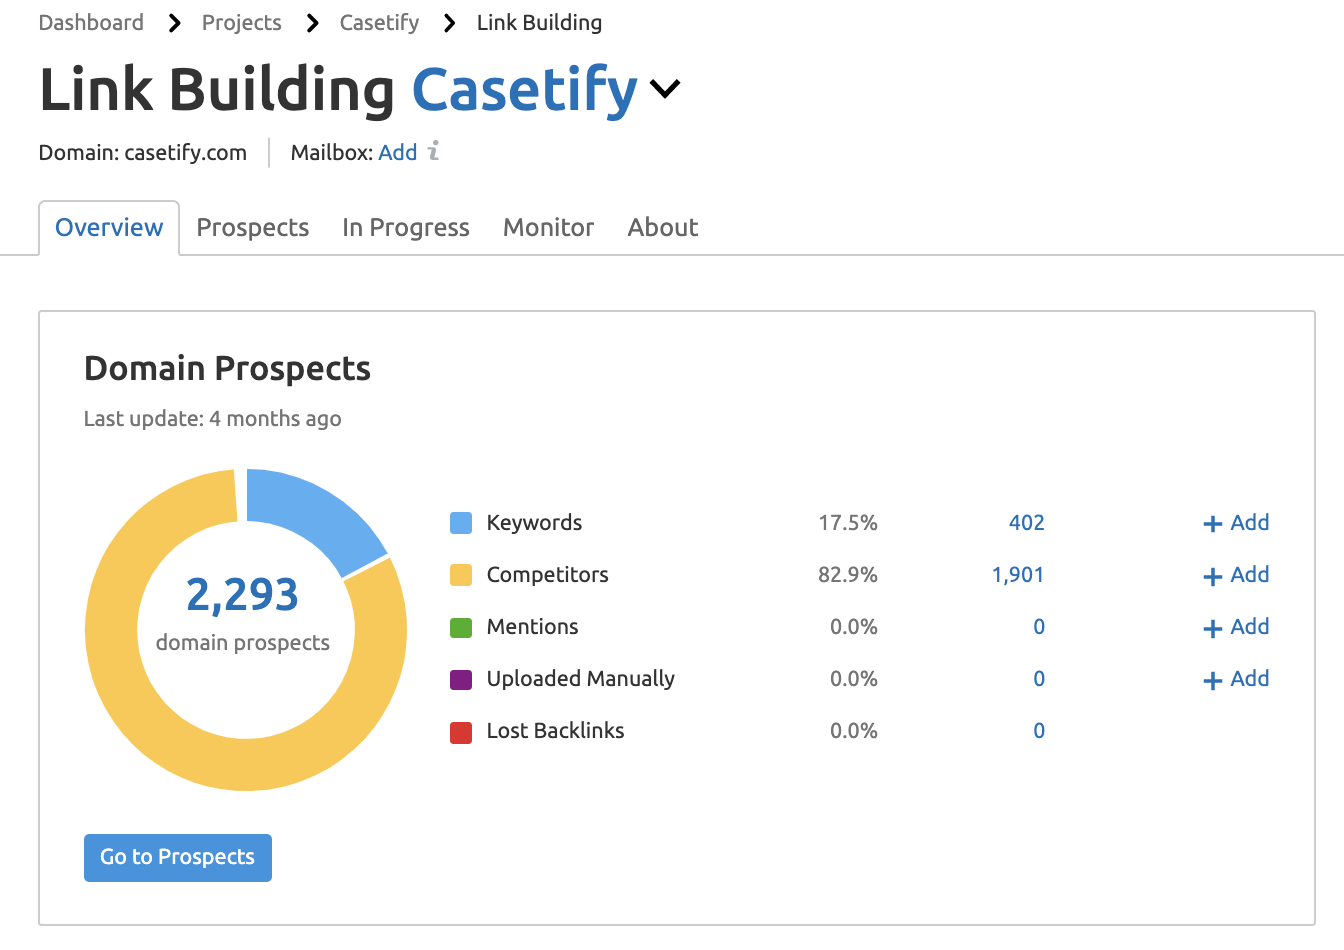Click Add in the Uploaded Manually row
Image resolution: width=1344 pixels, height=950 pixels.
(1236, 679)
